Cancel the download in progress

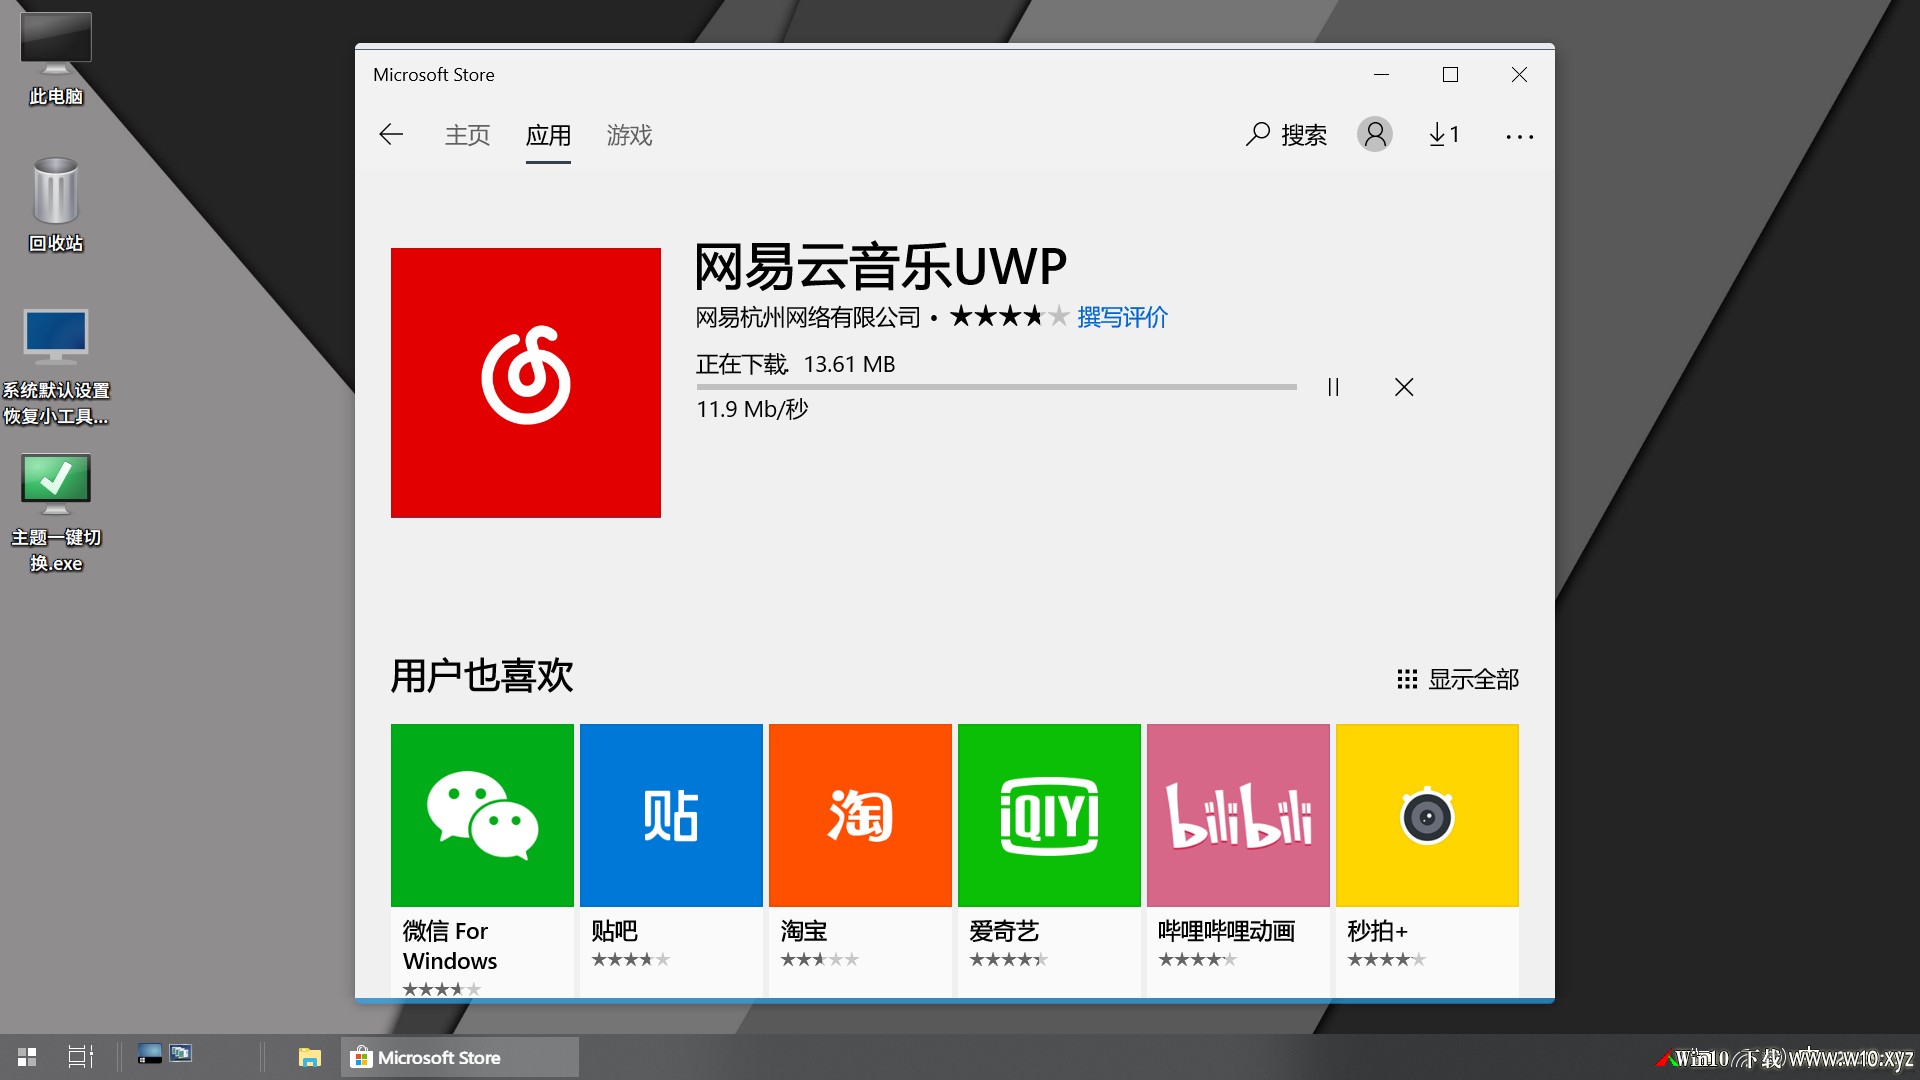click(x=1404, y=387)
